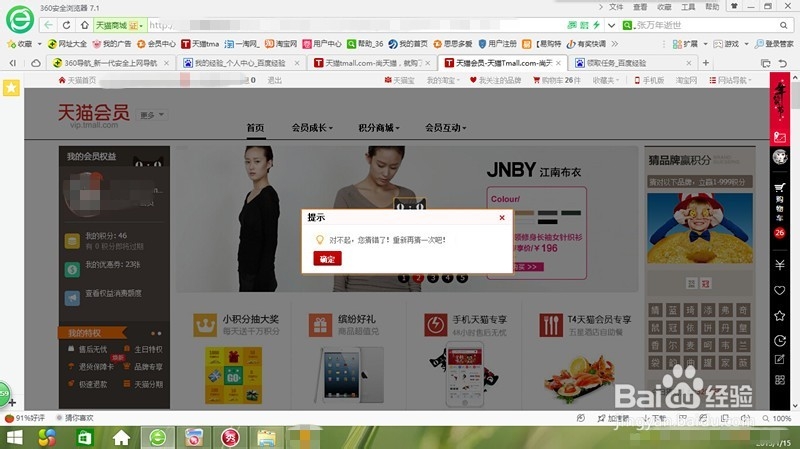This screenshot has height=449, width=800.
Task: Click the T4天猫会员专享 cutlery icon
Action: pos(551,325)
